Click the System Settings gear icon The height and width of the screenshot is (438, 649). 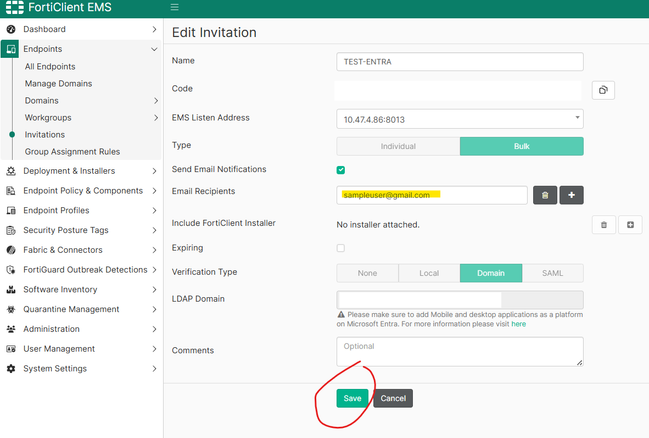(x=11, y=368)
